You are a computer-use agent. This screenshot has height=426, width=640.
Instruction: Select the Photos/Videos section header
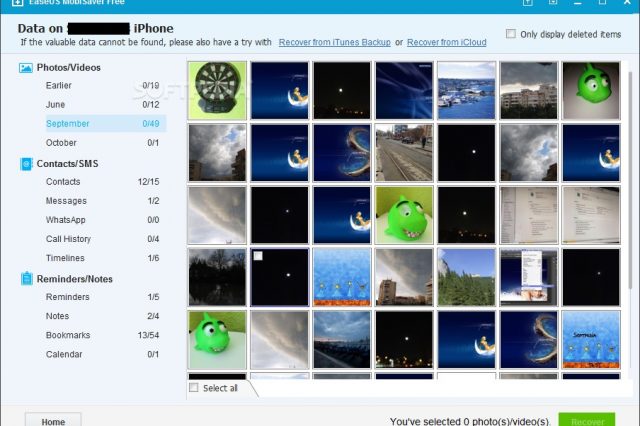(x=69, y=68)
